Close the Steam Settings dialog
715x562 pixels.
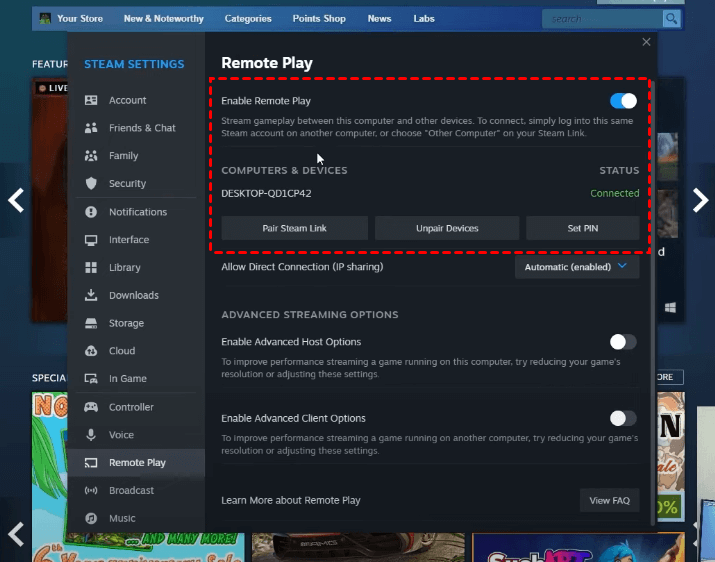(x=646, y=42)
